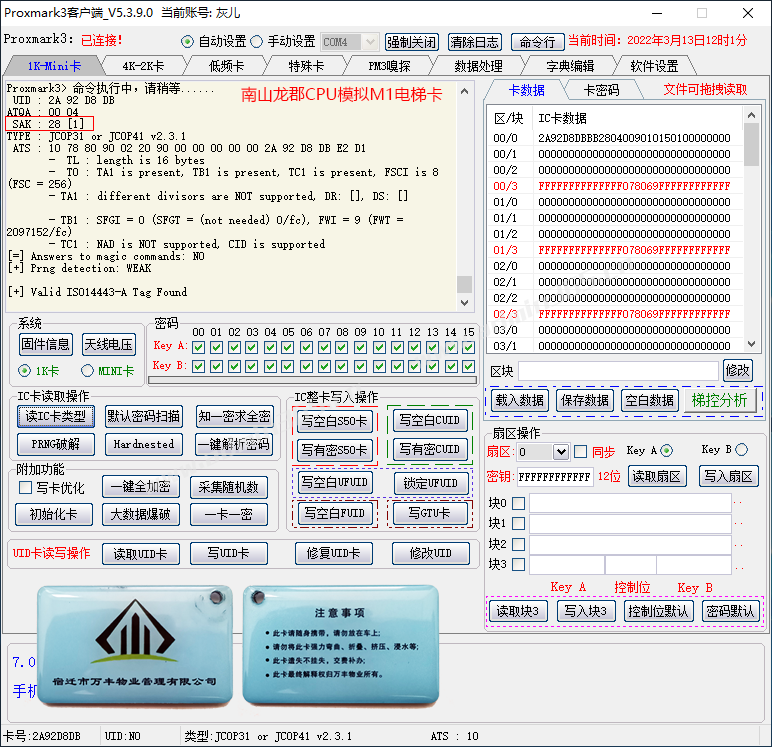Switch to the 4K-2K卡 tab
This screenshot has height=747, width=772.
pos(143,66)
